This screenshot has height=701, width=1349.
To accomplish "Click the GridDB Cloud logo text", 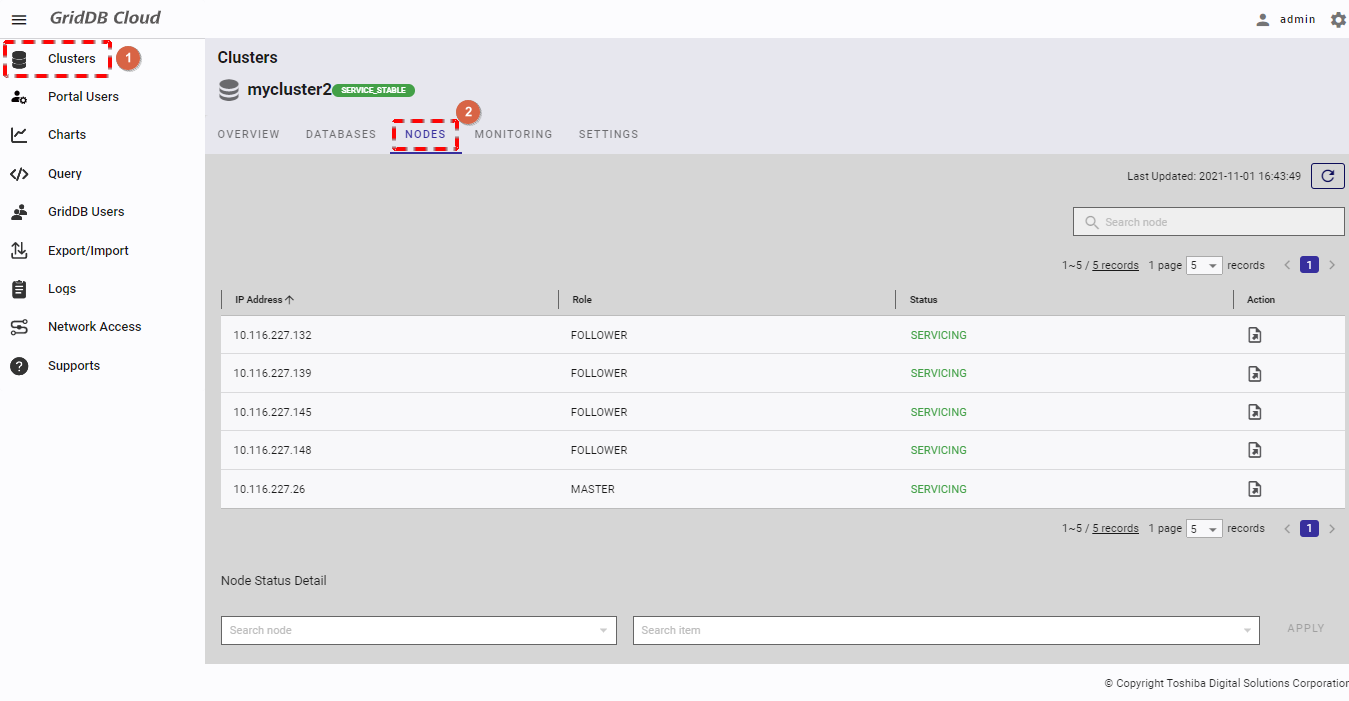I will [x=105, y=18].
